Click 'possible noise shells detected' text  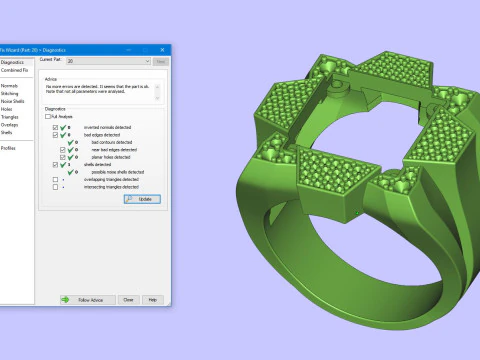tap(118, 172)
